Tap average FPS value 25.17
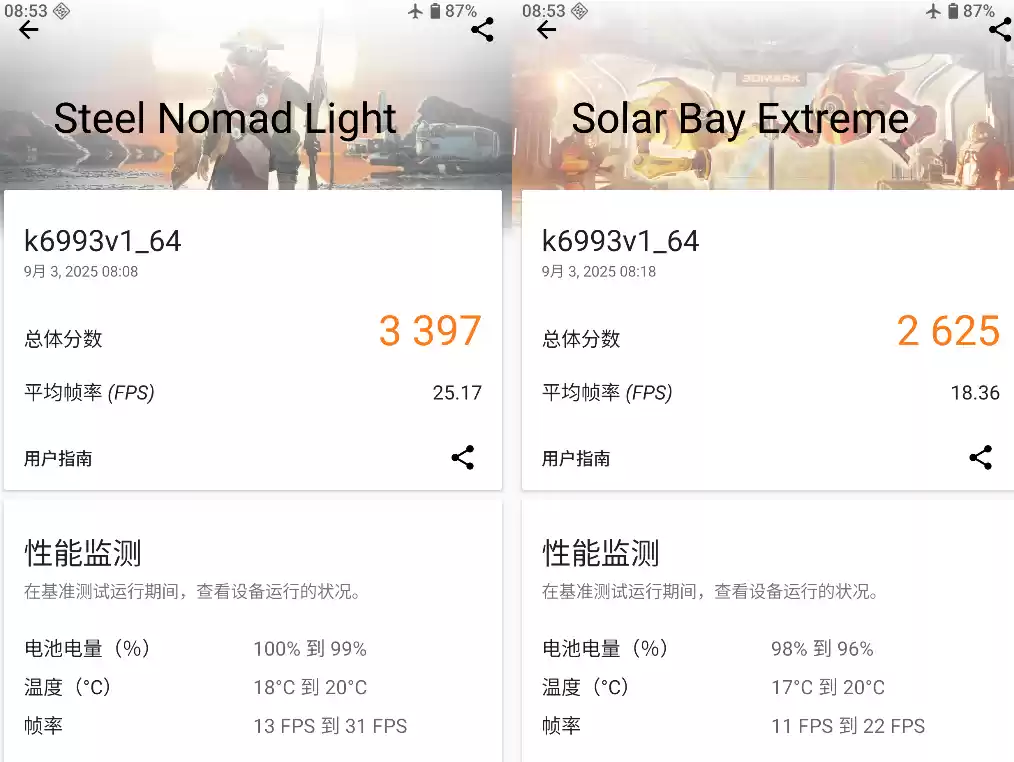 pyautogui.click(x=457, y=392)
